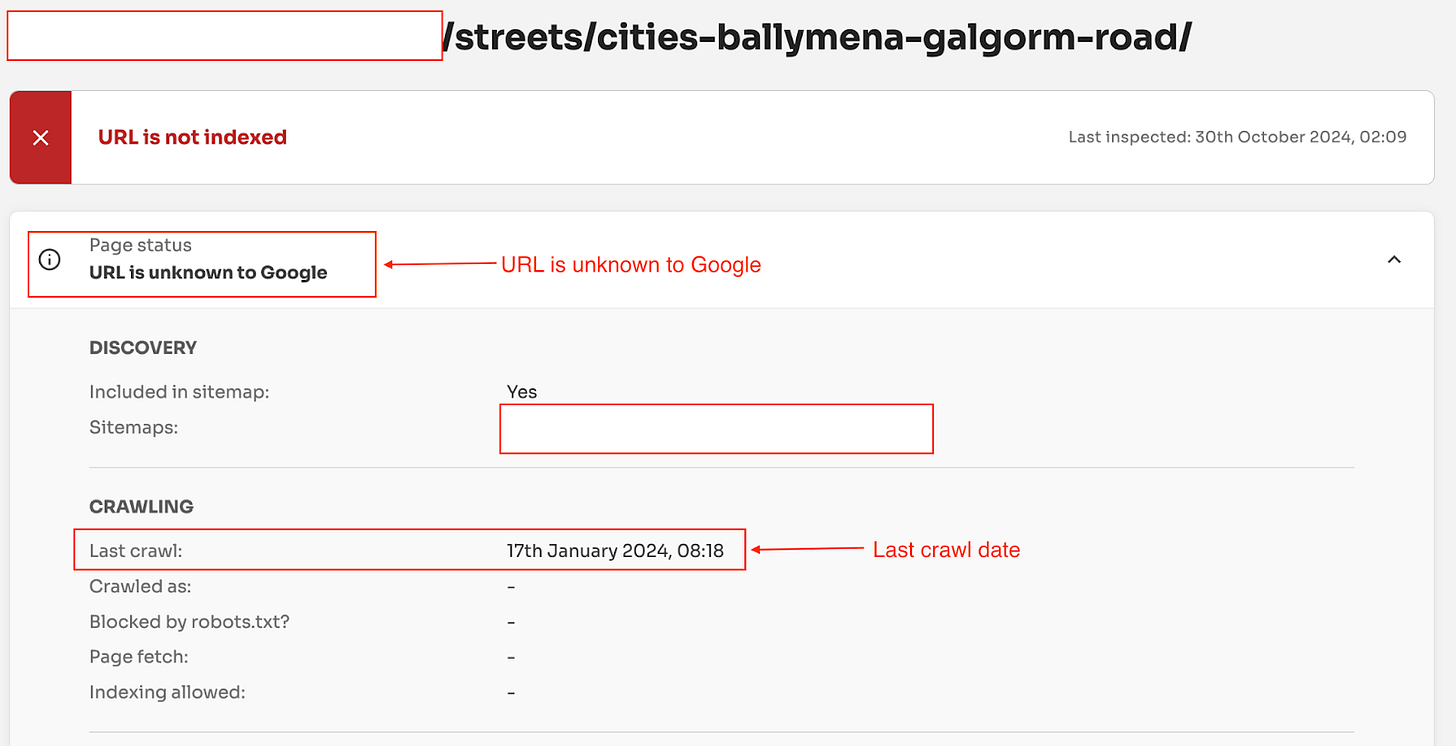Click the "Indexing allowed:" label
This screenshot has height=746, width=1456.
coord(167,692)
